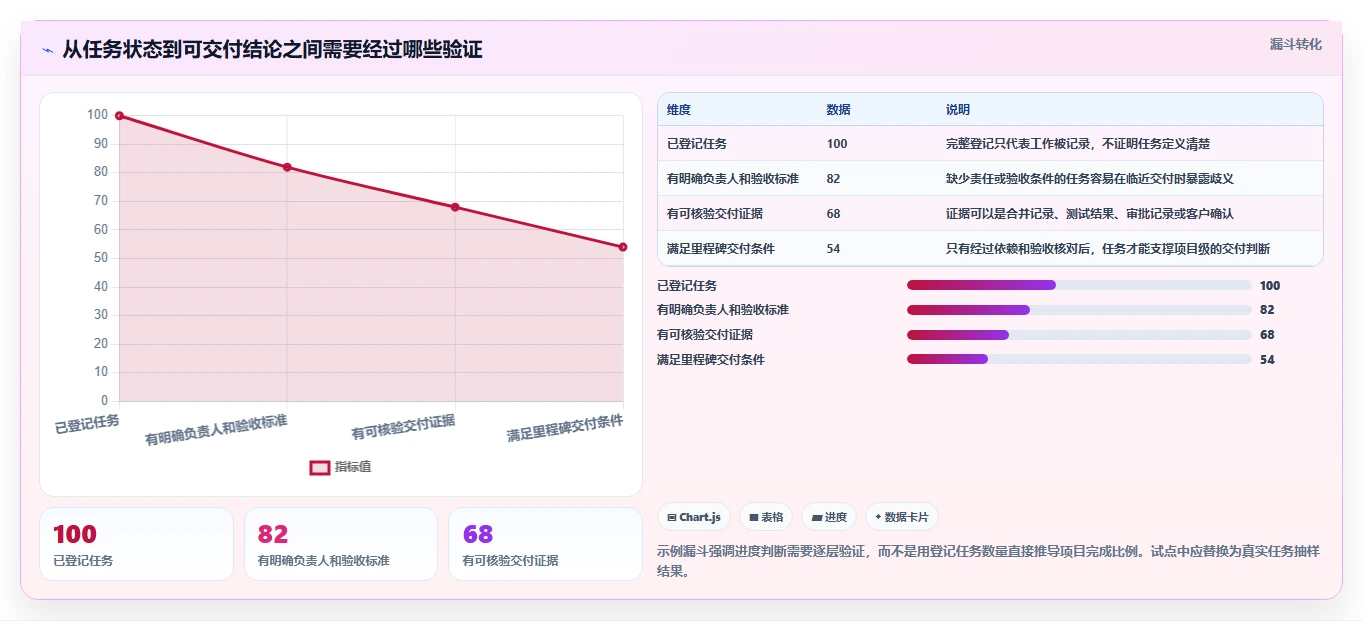This screenshot has height=621, width=1363.
Task: Click the header icon beside the title
Action: (x=47, y=50)
